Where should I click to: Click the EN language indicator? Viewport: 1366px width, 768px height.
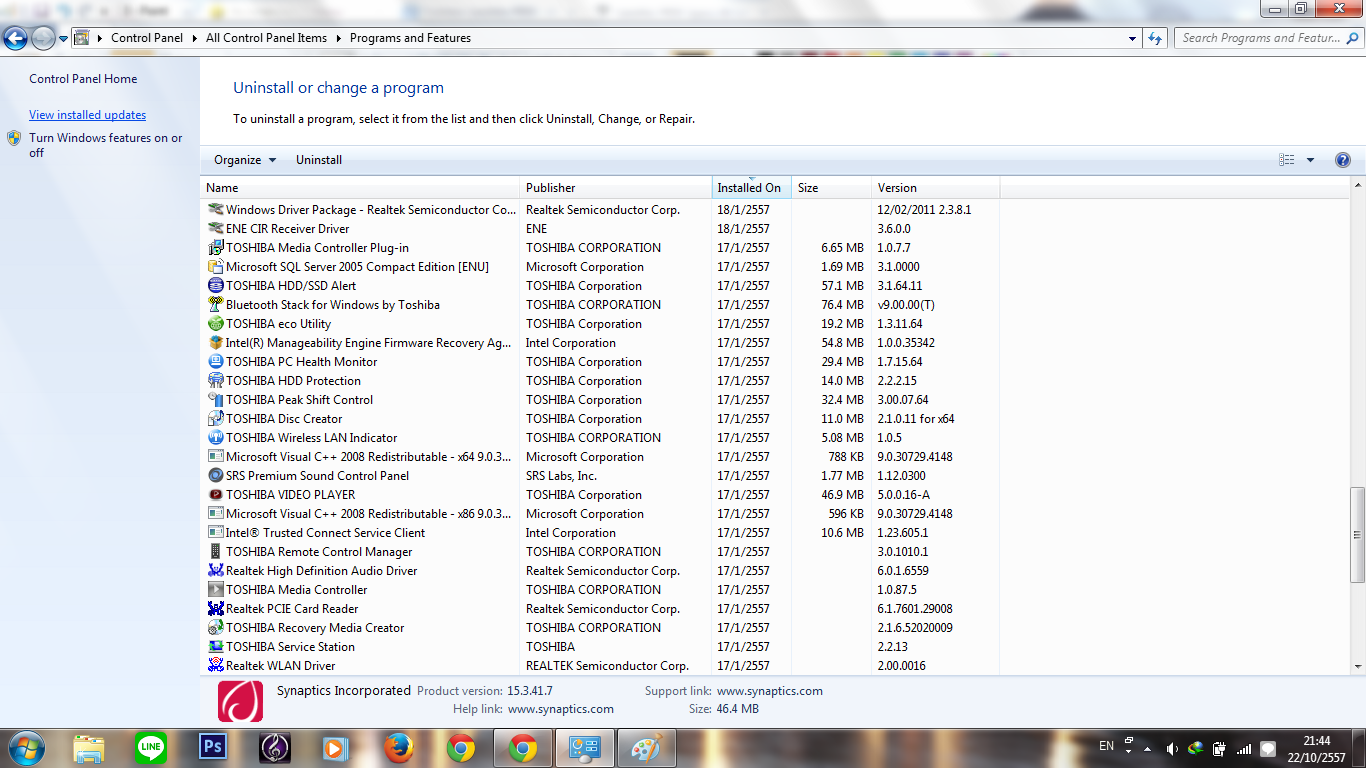1106,746
